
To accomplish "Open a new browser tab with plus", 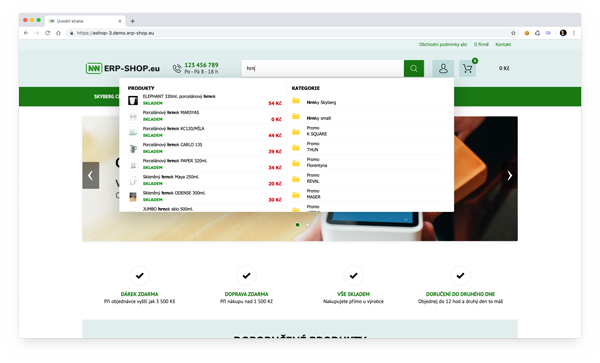I will point(132,21).
